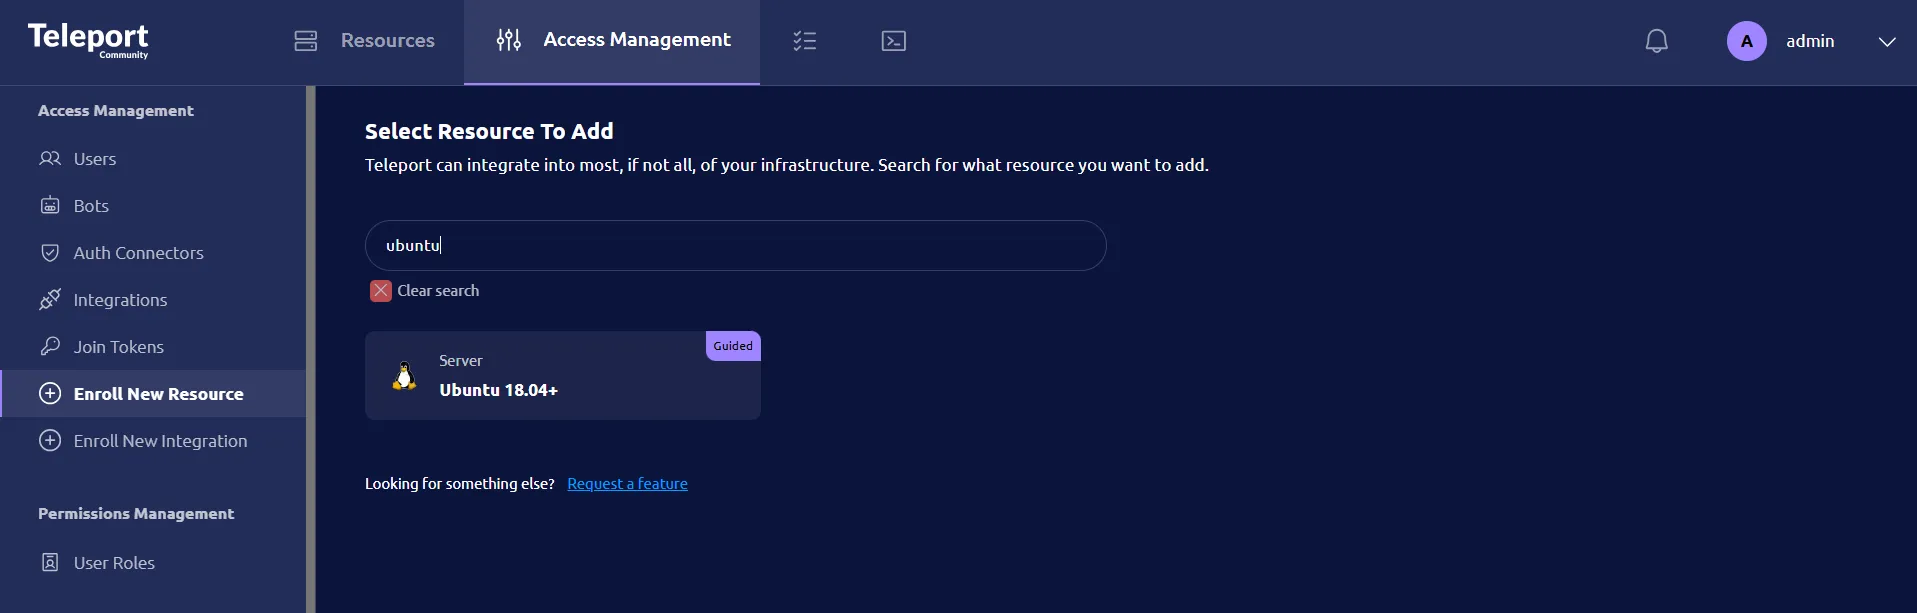
Task: Click the resource search field
Action: tap(736, 245)
